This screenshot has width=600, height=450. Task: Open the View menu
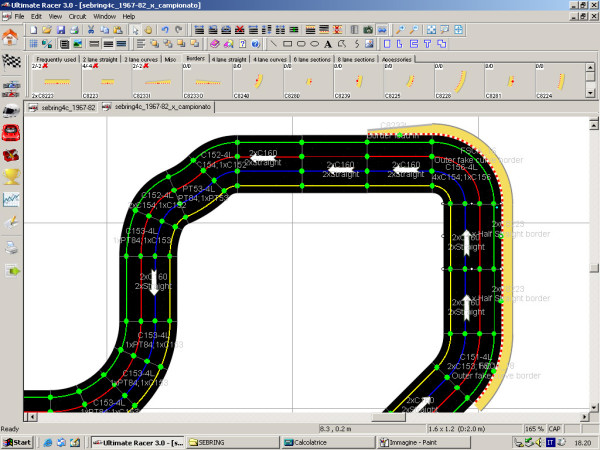57,17
